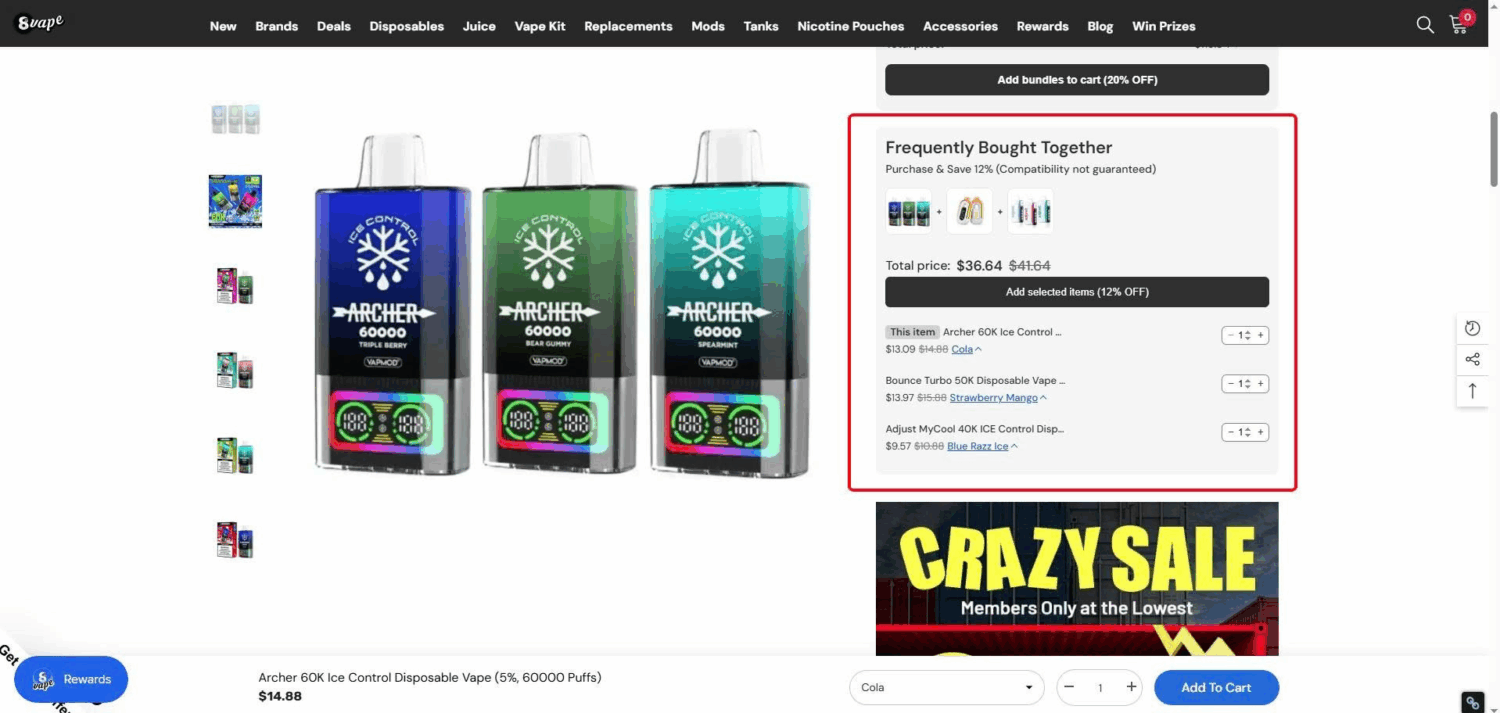This screenshot has width=1500, height=713.
Task: Click Adjust MyCool 40K ICE Control title
Action: click(974, 429)
